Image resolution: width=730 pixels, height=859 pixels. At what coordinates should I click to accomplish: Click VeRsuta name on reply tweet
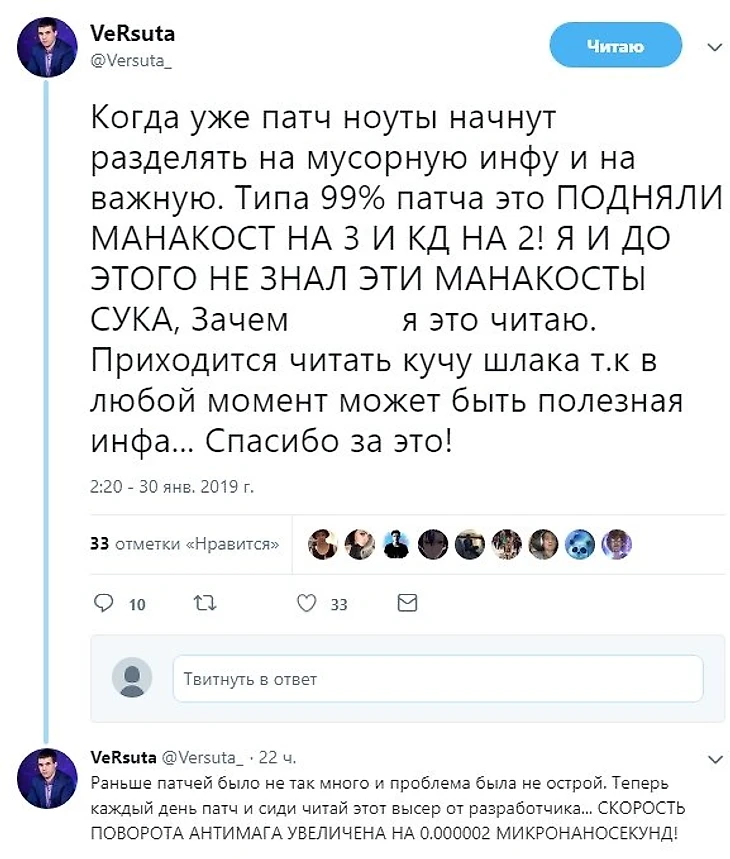[x=119, y=756]
